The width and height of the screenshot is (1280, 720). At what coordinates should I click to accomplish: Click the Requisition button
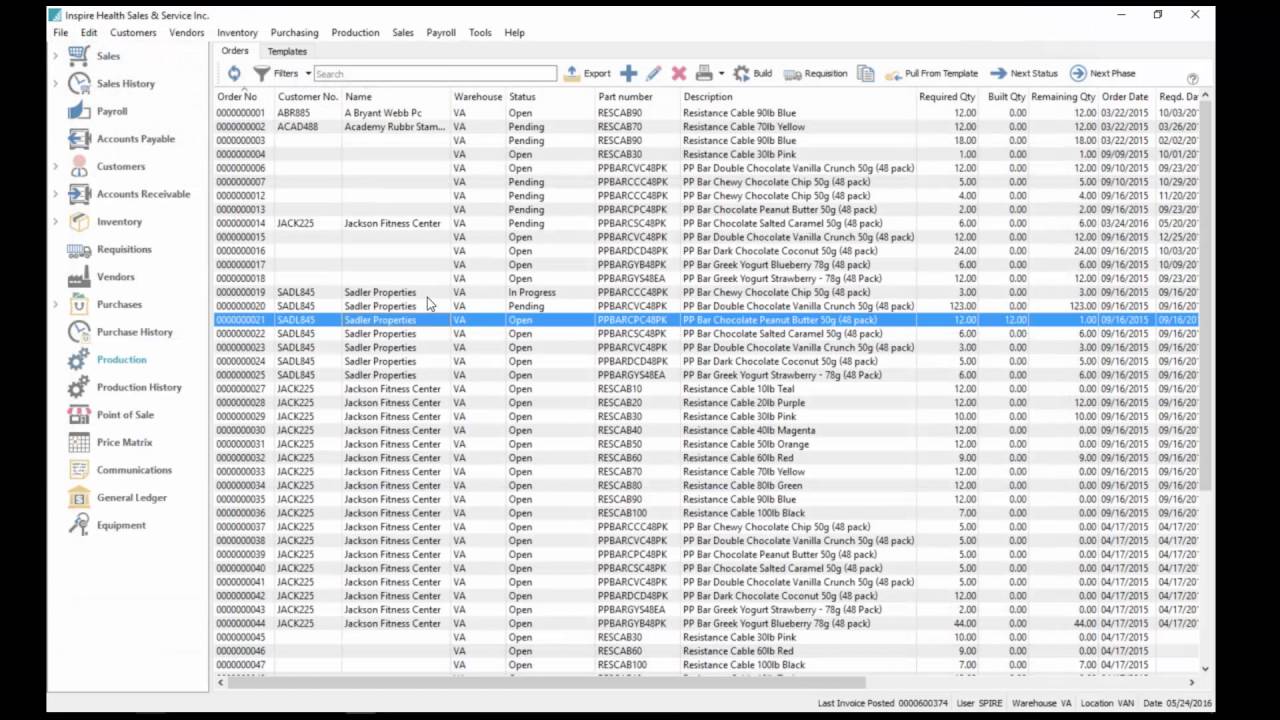815,73
